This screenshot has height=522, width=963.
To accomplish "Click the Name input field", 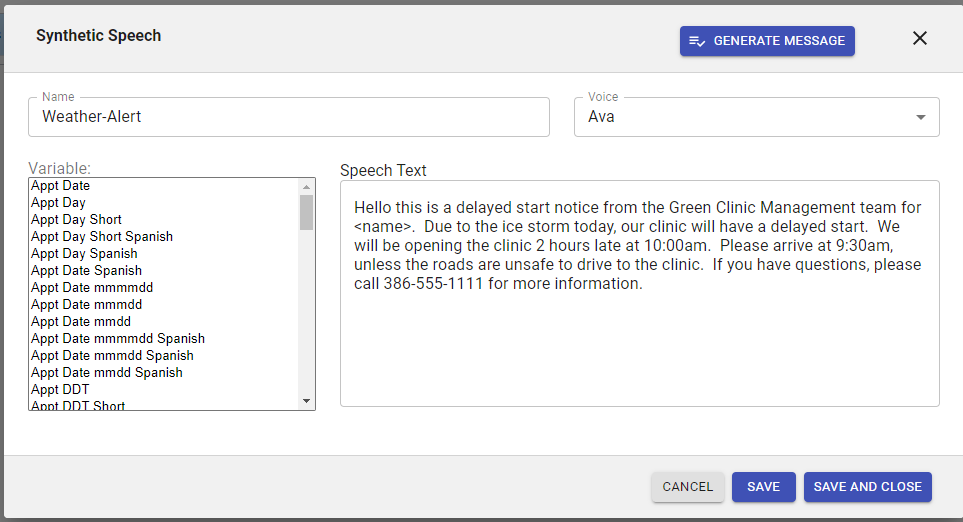I will [x=289, y=117].
